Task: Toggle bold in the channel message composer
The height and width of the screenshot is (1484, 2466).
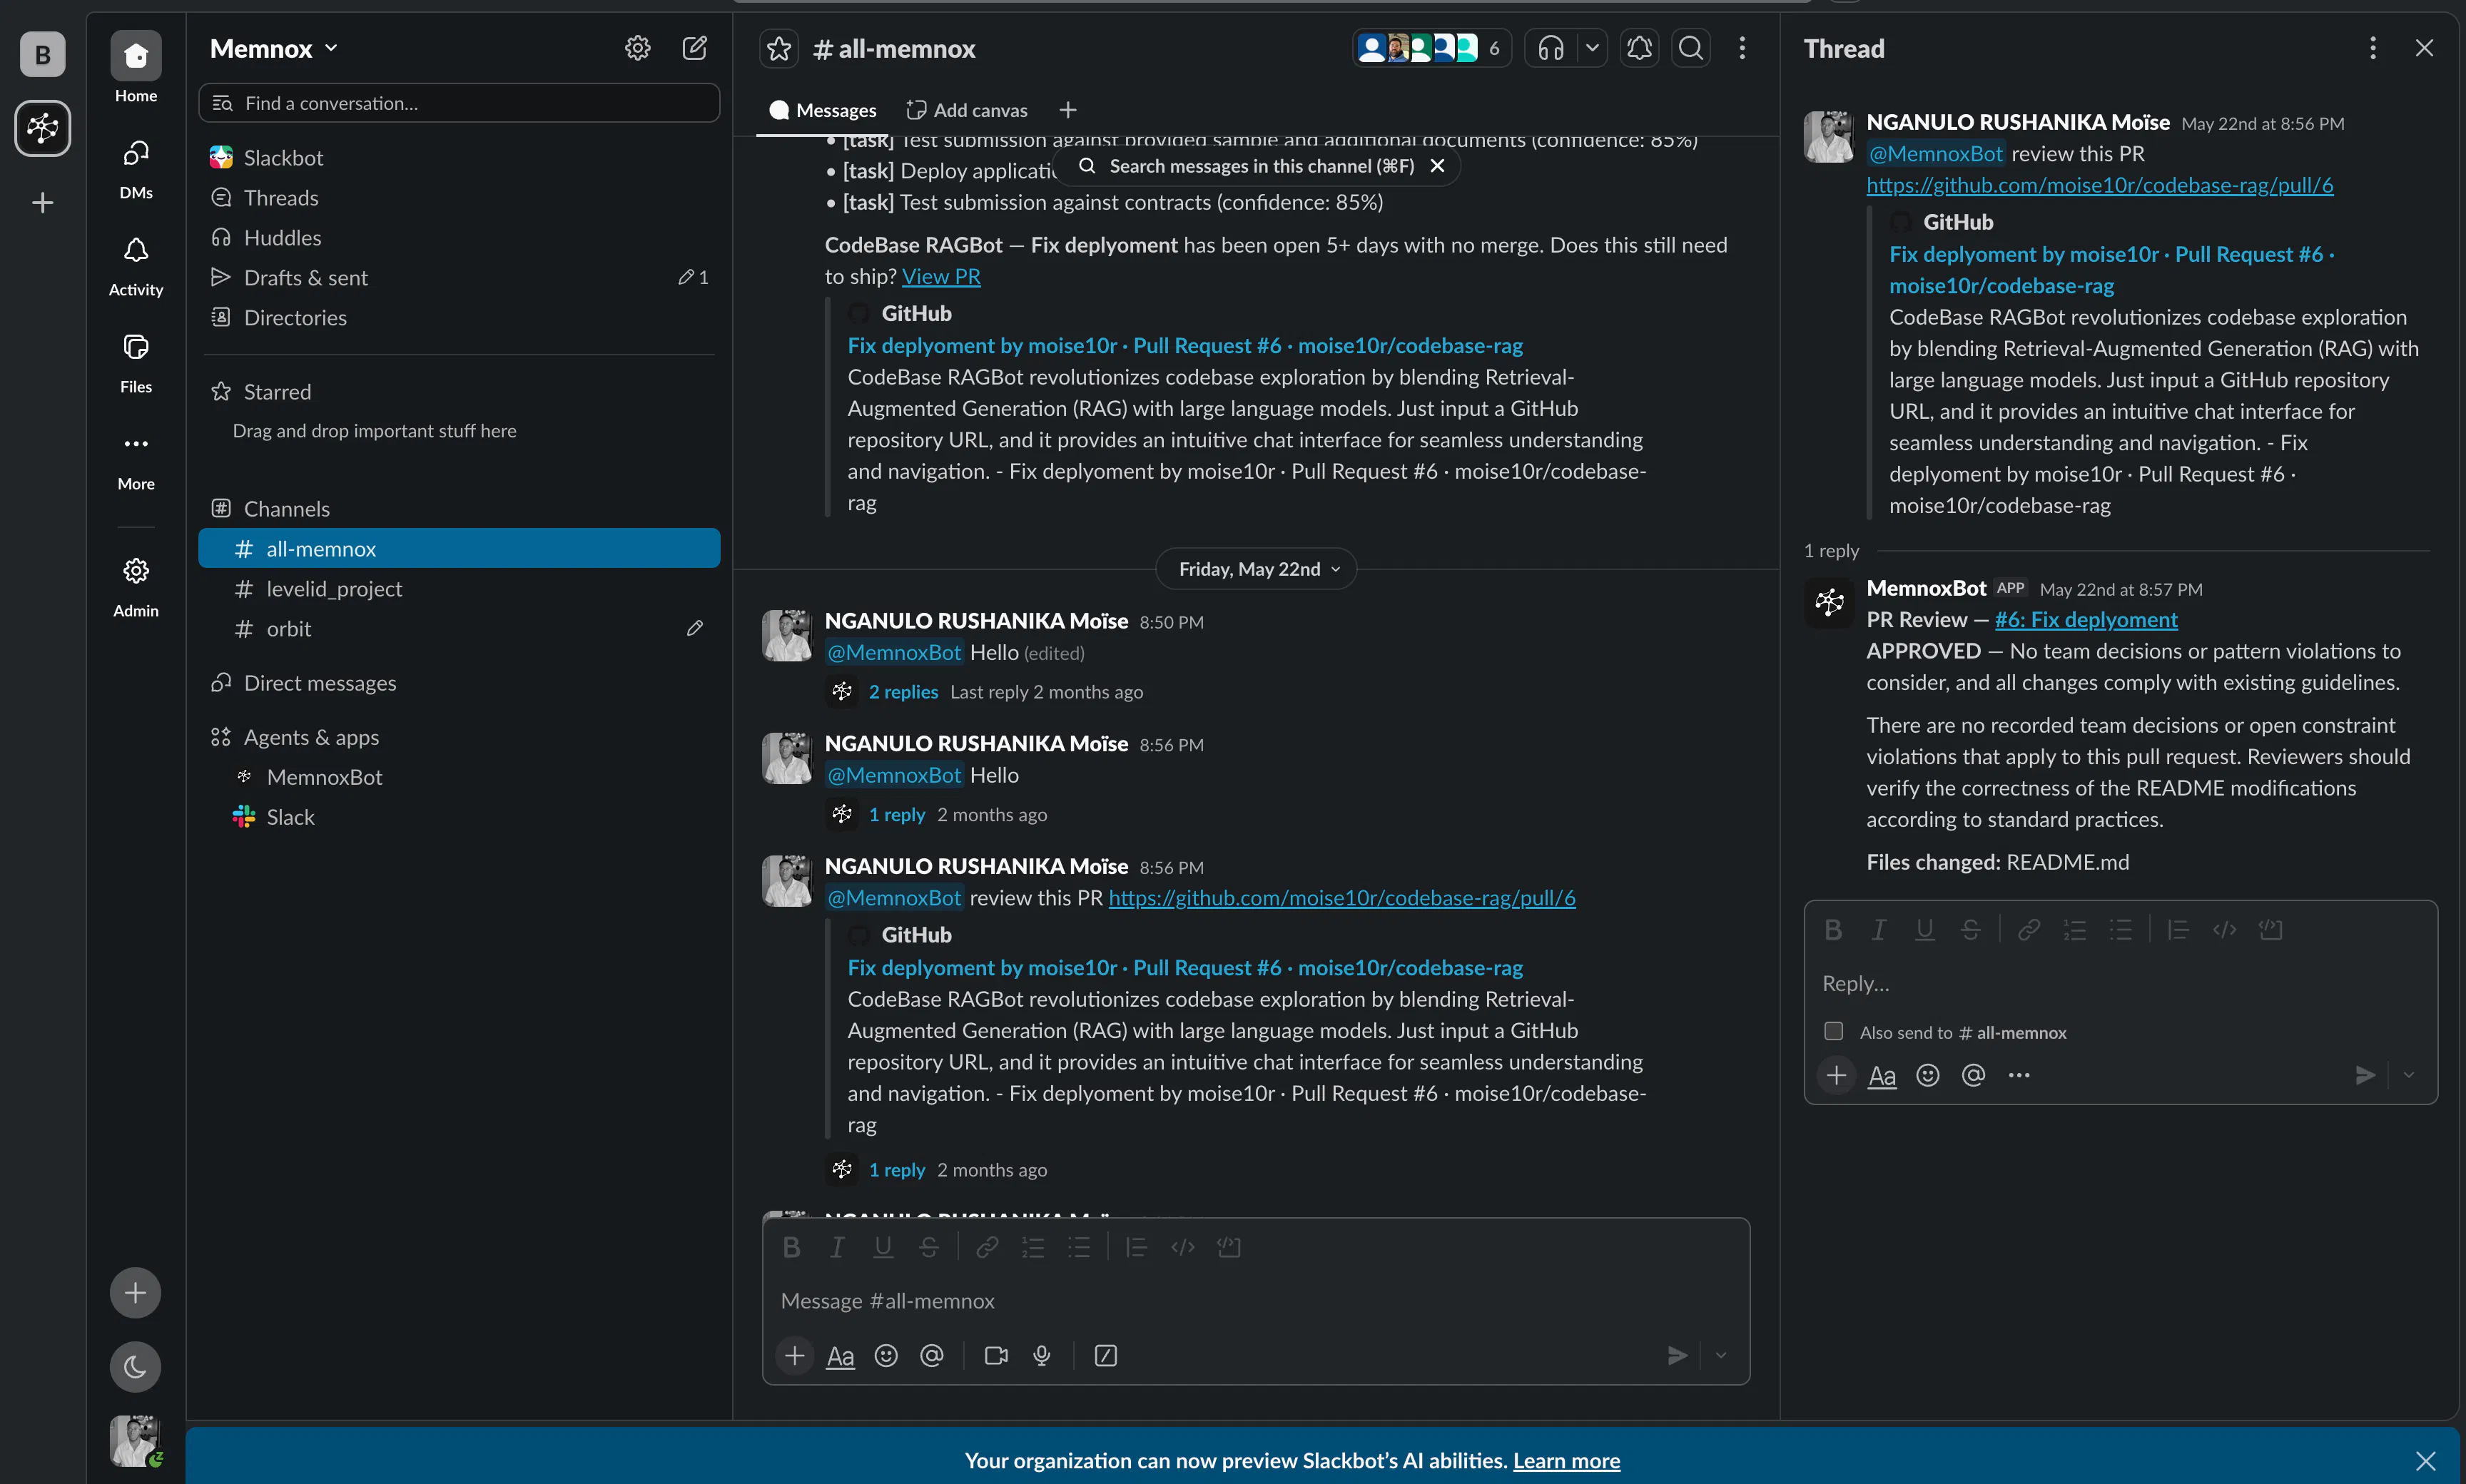Action: (x=791, y=1247)
